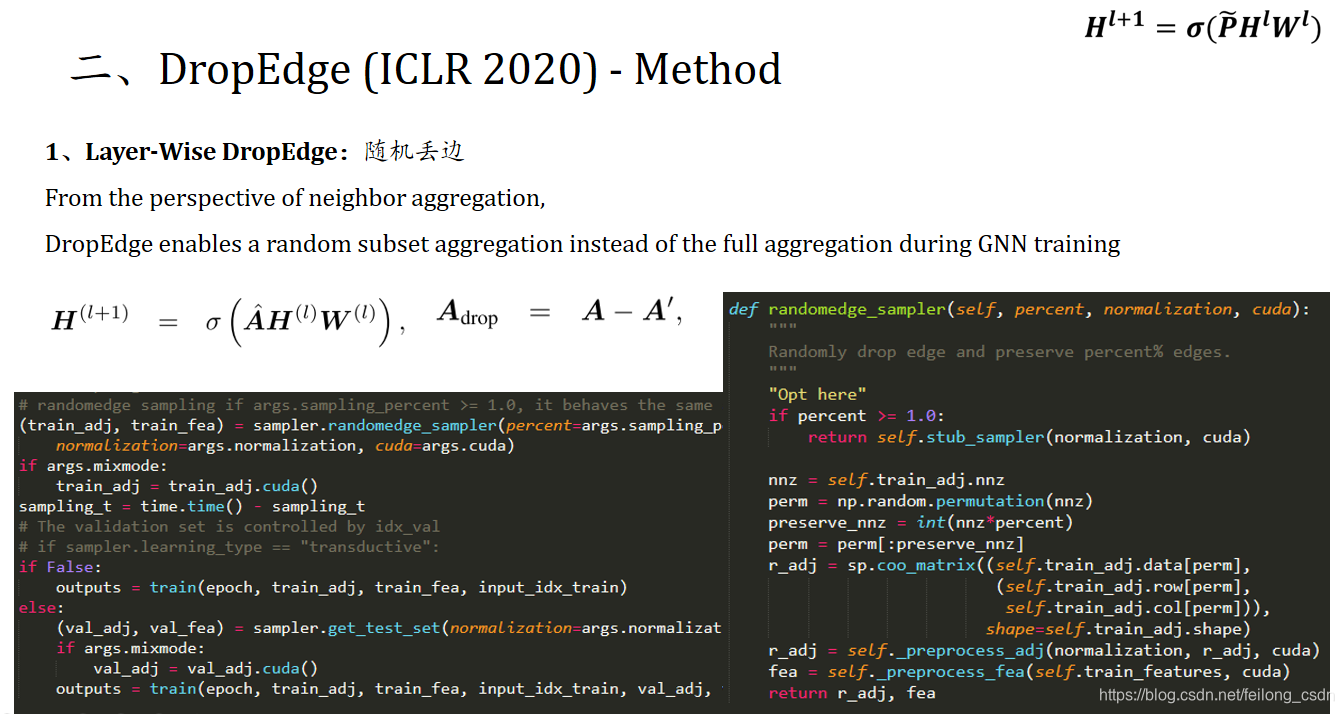Click the 'r_adj = sp.coo_matrix(' line
This screenshot has height=714, width=1344.
[x=1009, y=565]
